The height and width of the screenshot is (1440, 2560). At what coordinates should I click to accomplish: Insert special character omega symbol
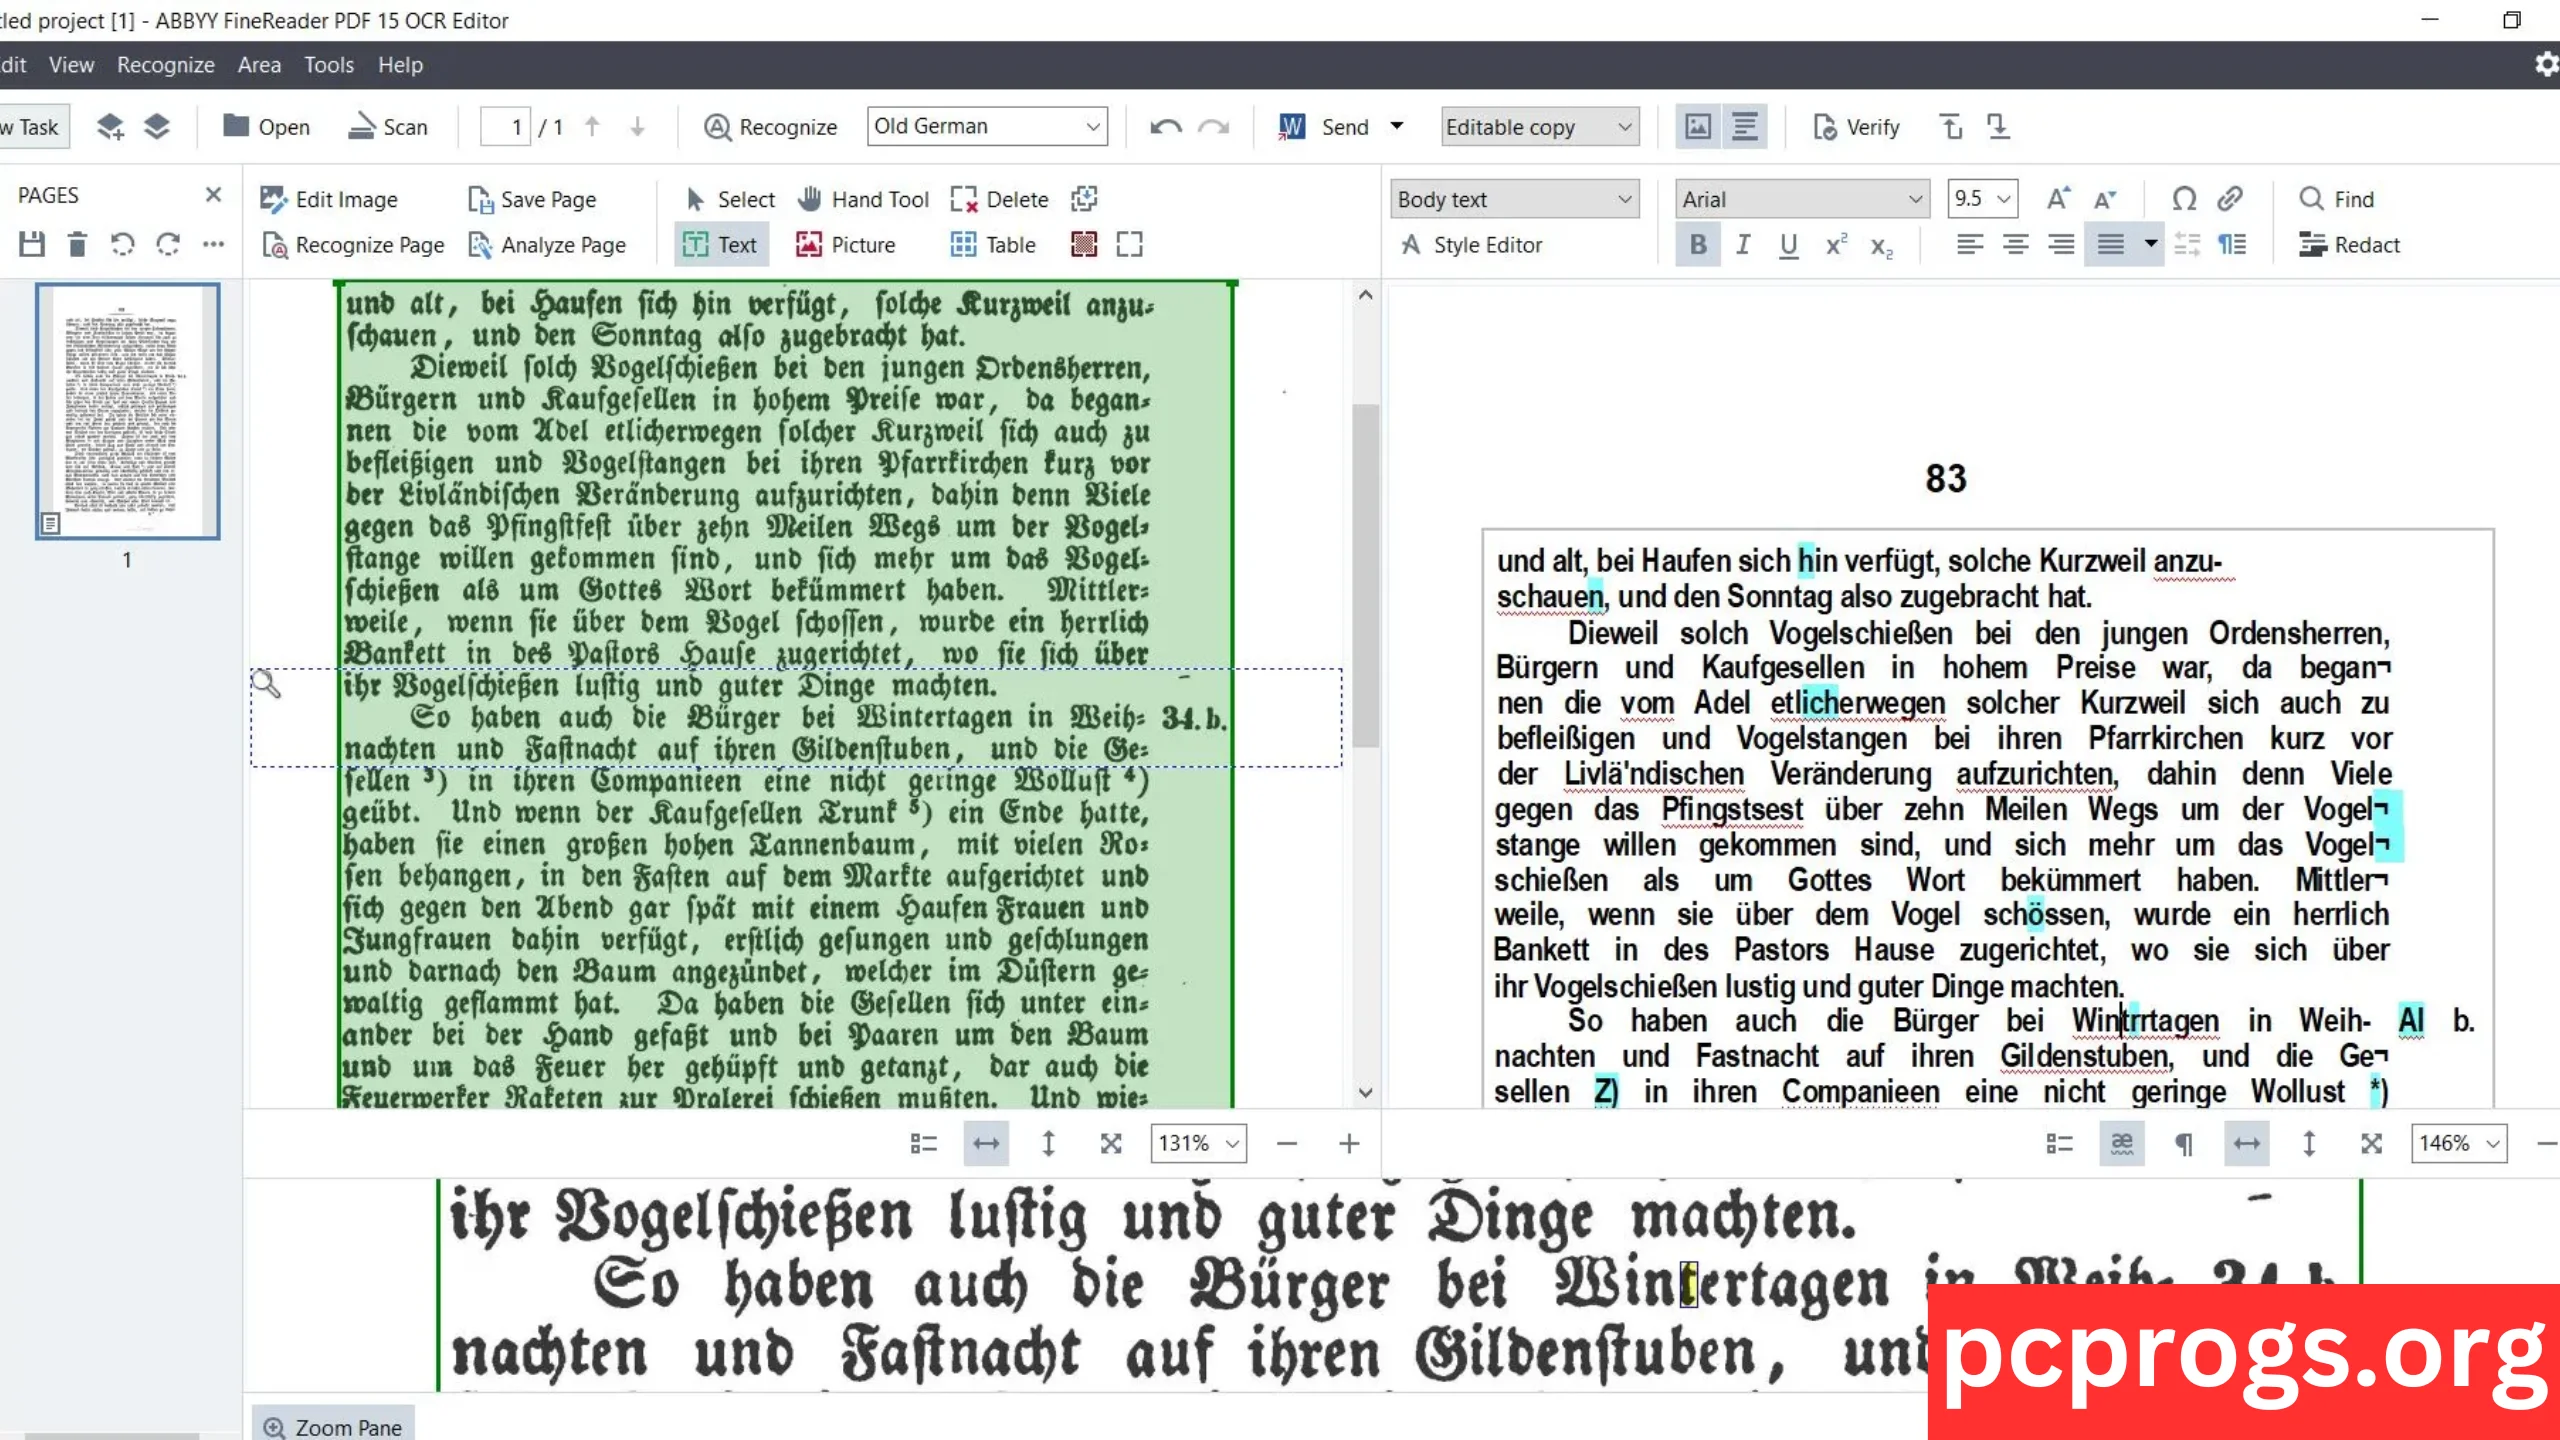click(2184, 199)
